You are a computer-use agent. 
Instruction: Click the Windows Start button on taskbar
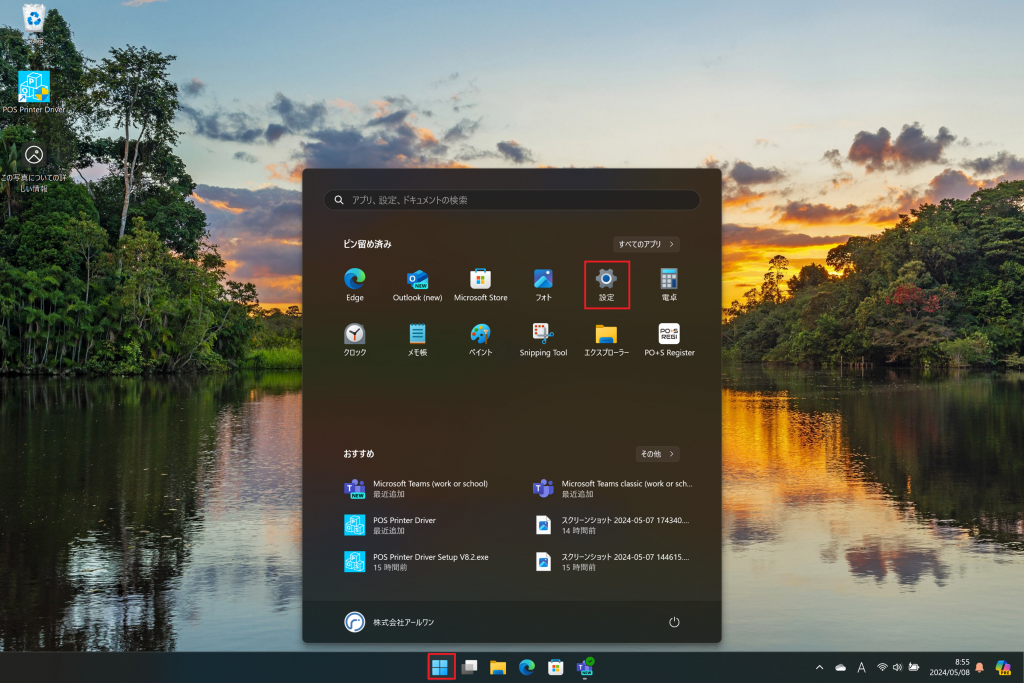[440, 667]
